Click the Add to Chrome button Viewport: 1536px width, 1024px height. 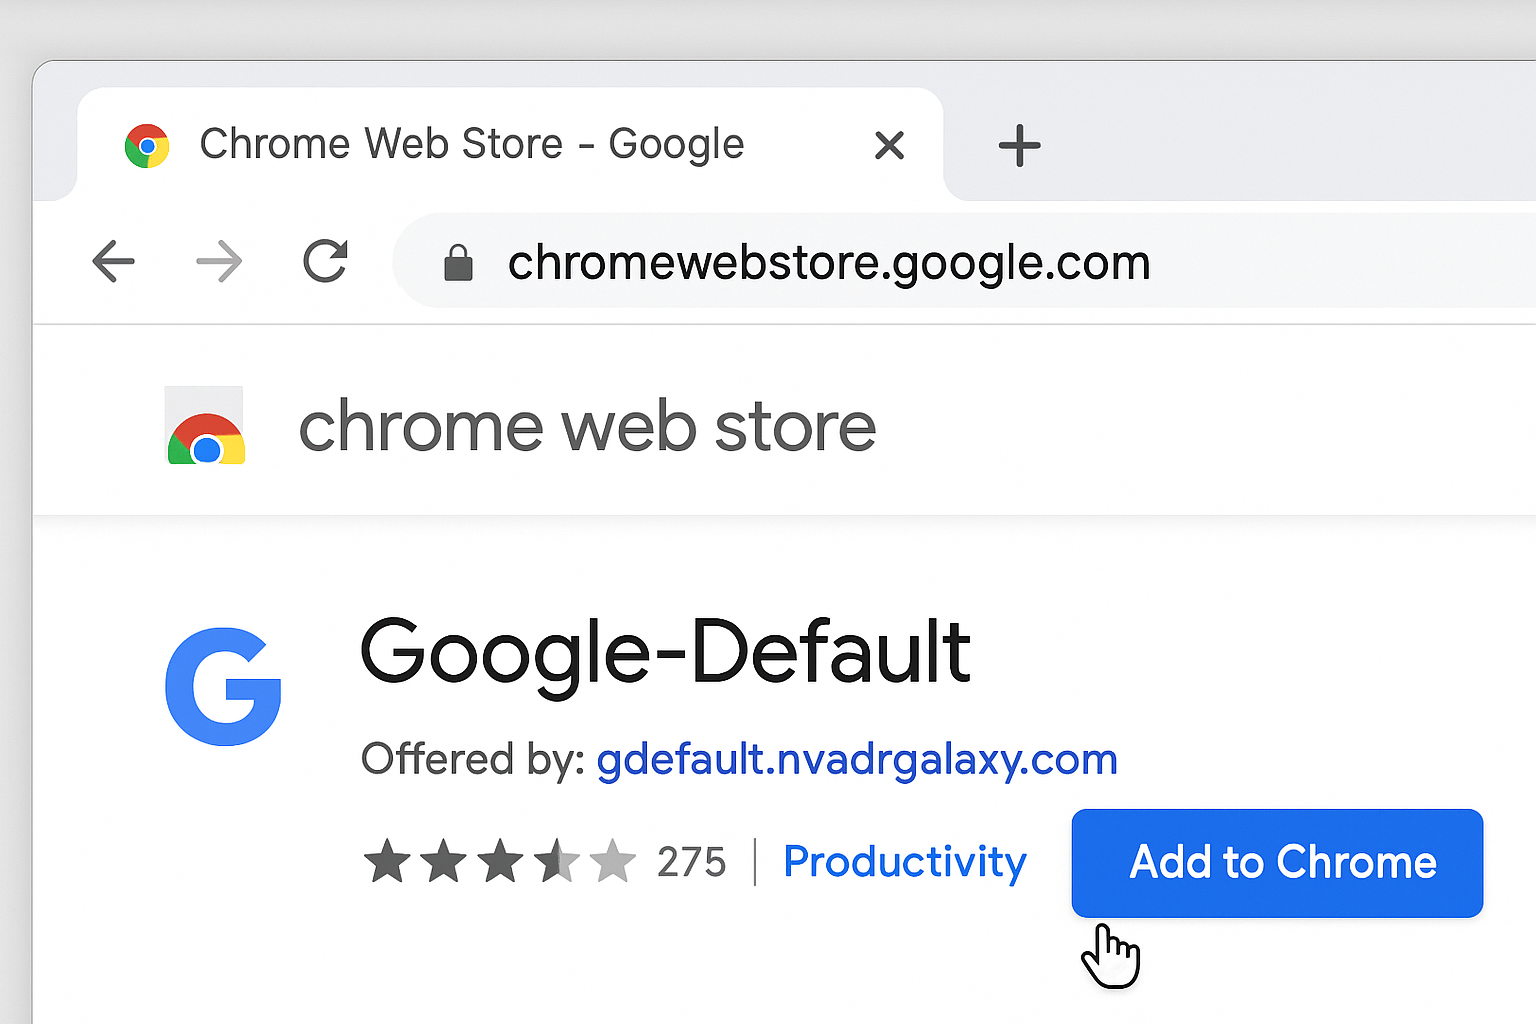click(x=1277, y=863)
